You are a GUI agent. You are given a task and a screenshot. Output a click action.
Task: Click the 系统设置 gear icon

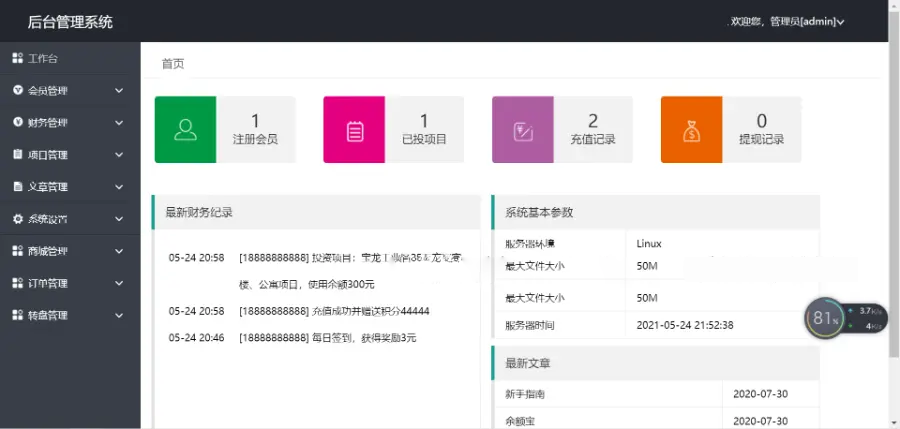pyautogui.click(x=18, y=219)
